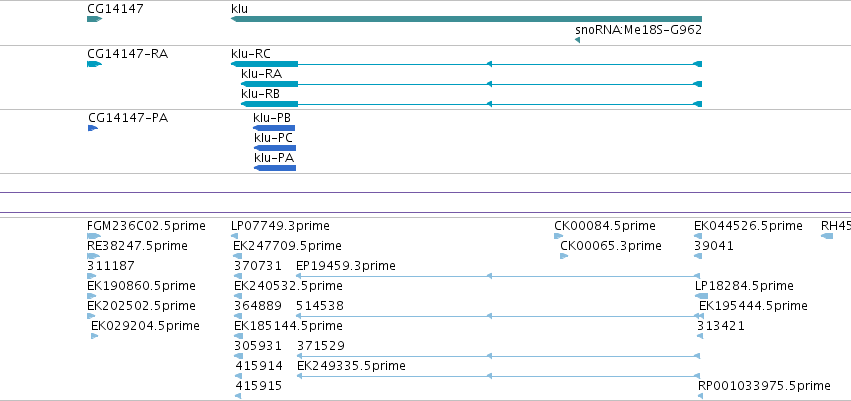This screenshot has width=851, height=401.
Task: Select the klu-PB protein bar
Action: (x=274, y=128)
